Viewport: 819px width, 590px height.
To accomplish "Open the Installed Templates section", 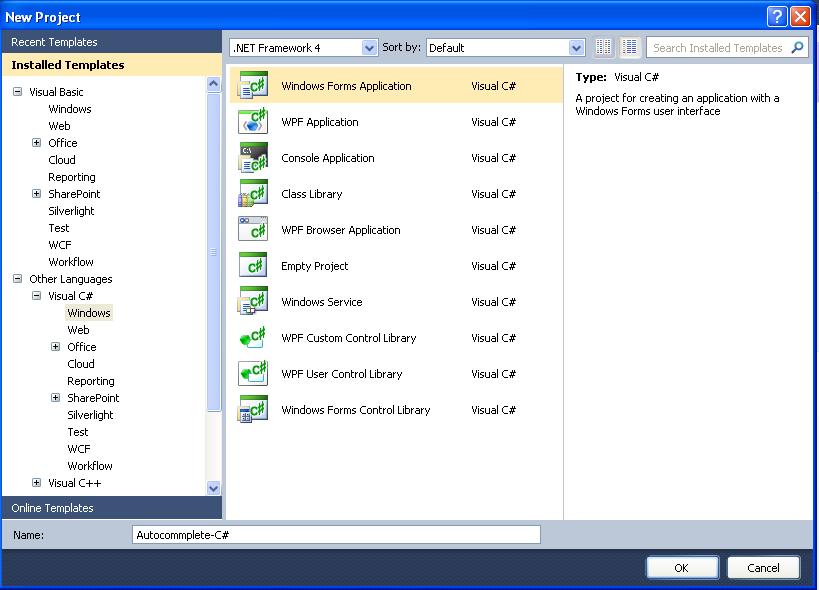I will tap(112, 65).
